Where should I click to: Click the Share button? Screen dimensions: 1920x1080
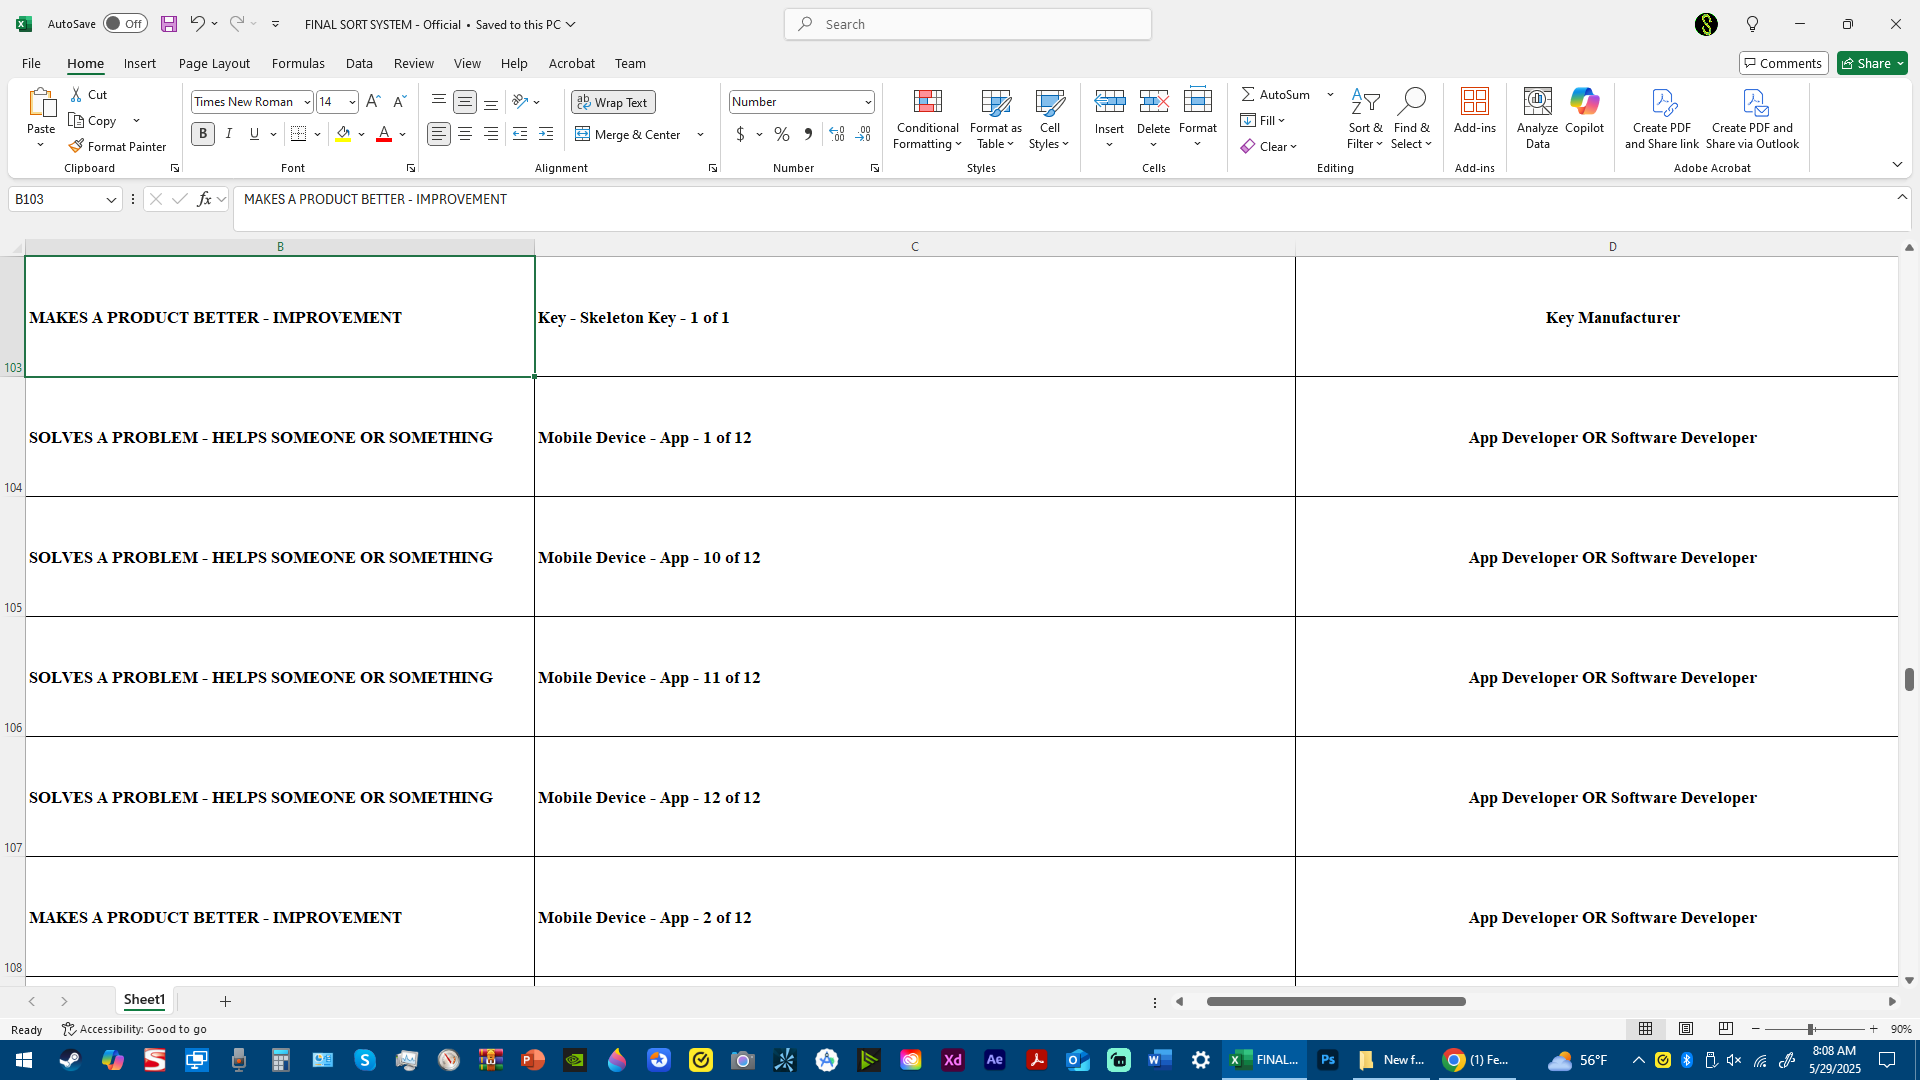coord(1871,63)
